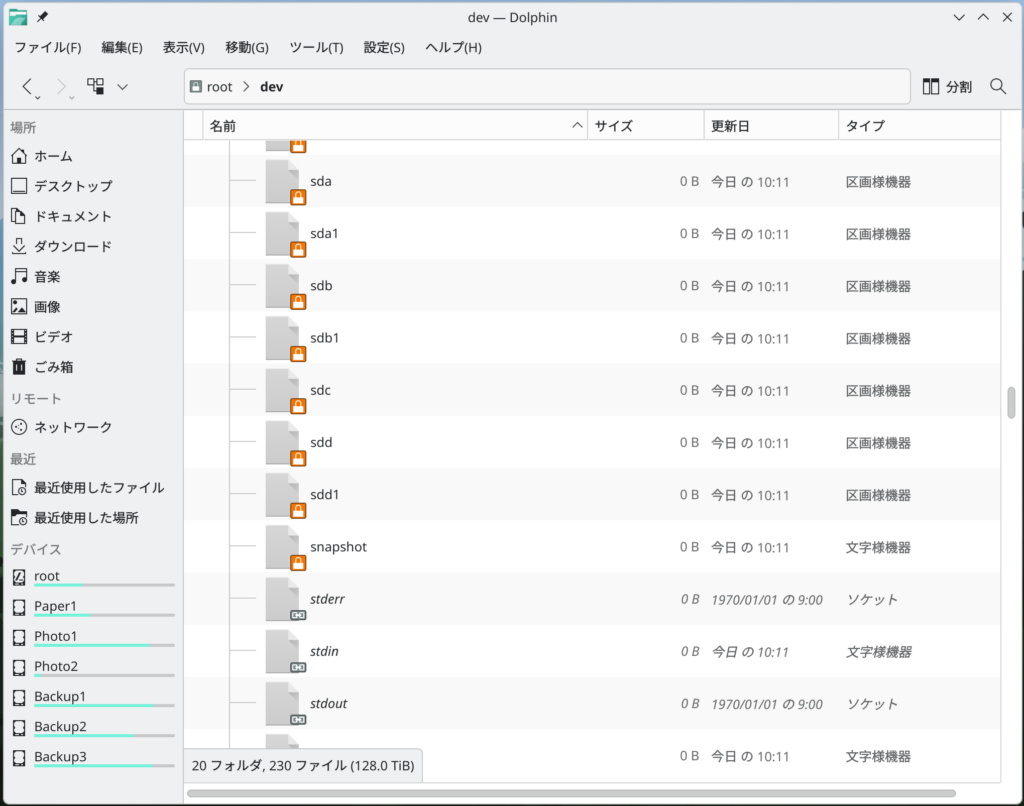1024x806 pixels.
Task: Toggle the pin icon in title bar
Action: [x=42, y=18]
